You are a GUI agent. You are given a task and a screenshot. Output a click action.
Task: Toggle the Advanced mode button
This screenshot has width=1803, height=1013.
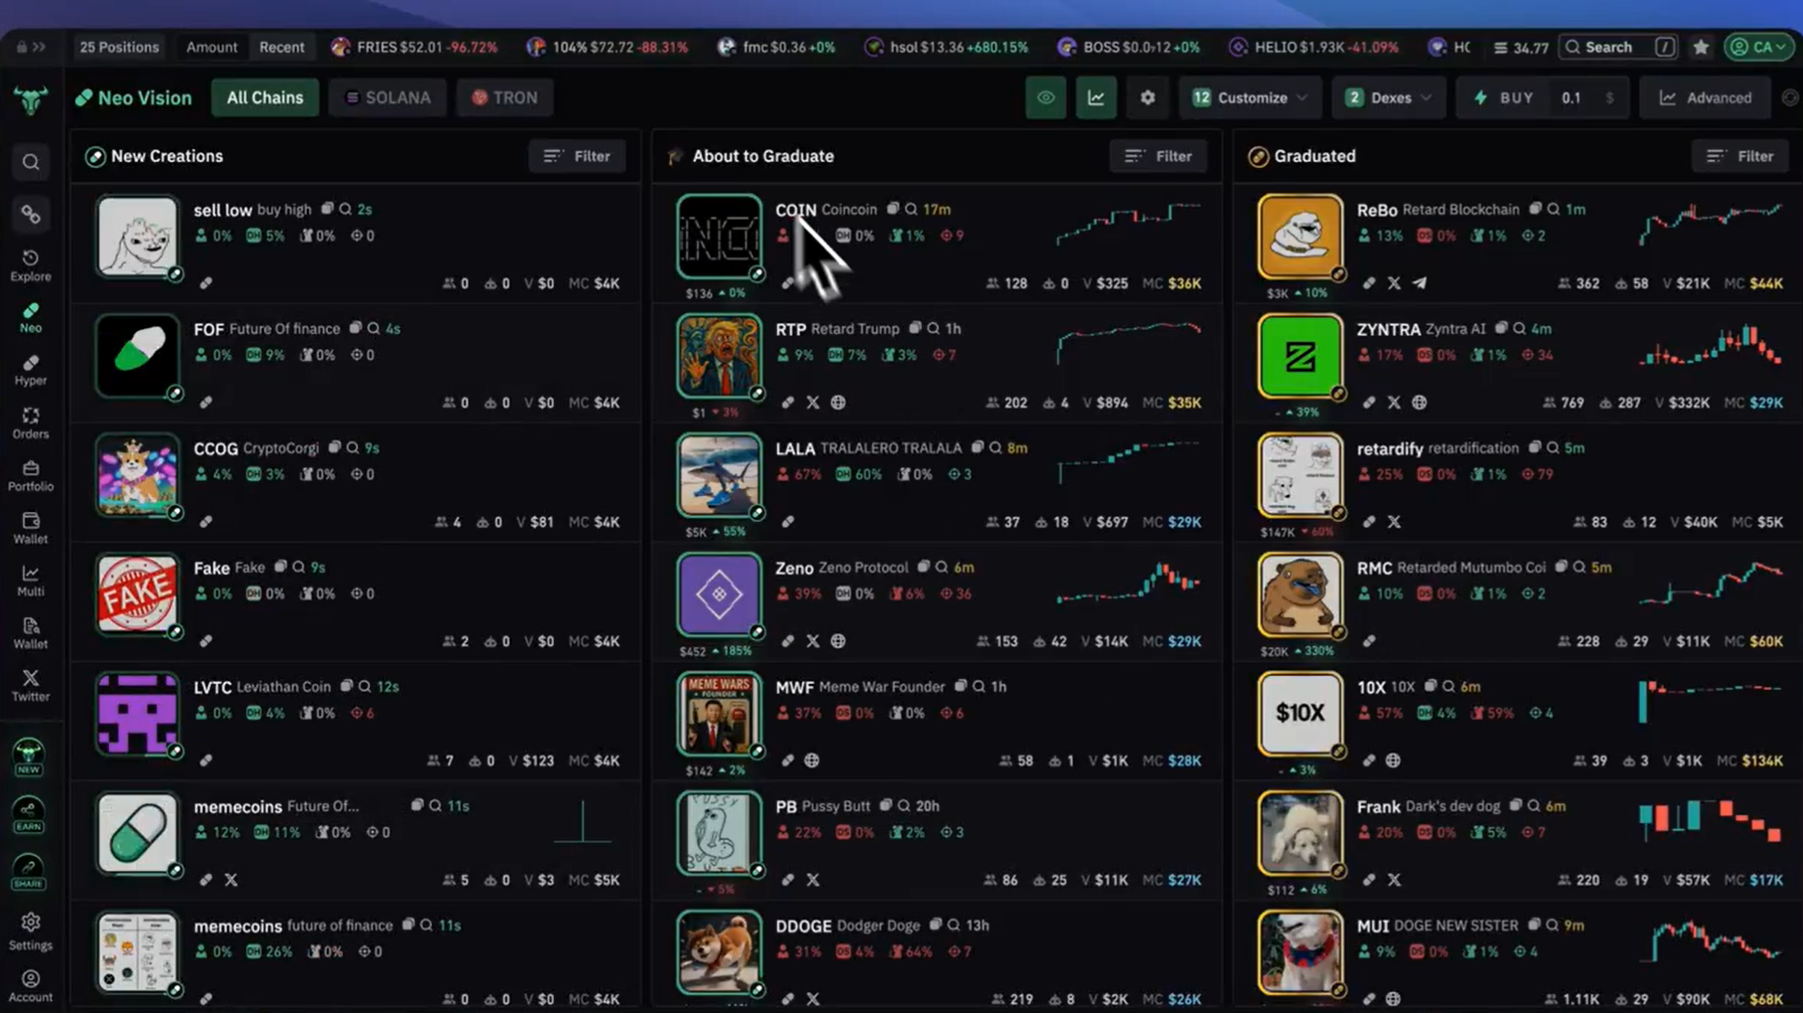[1706, 98]
